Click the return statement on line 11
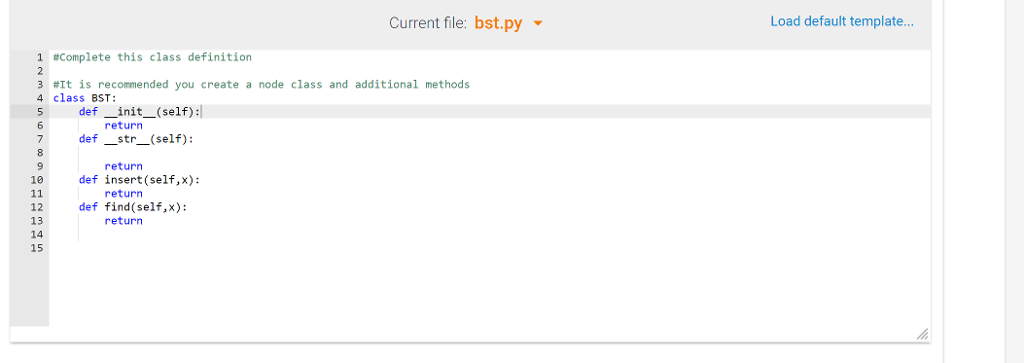Viewport: 1024px width, 363px height. point(123,193)
